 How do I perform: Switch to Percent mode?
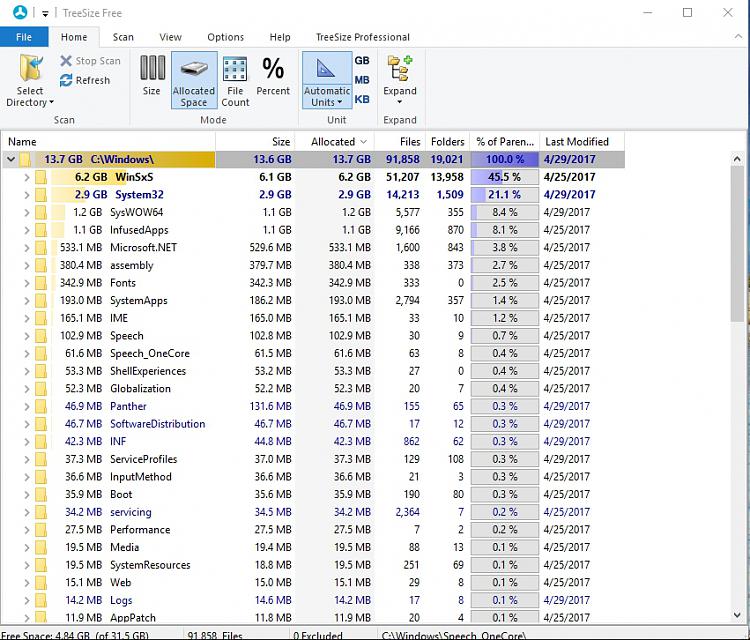(273, 76)
